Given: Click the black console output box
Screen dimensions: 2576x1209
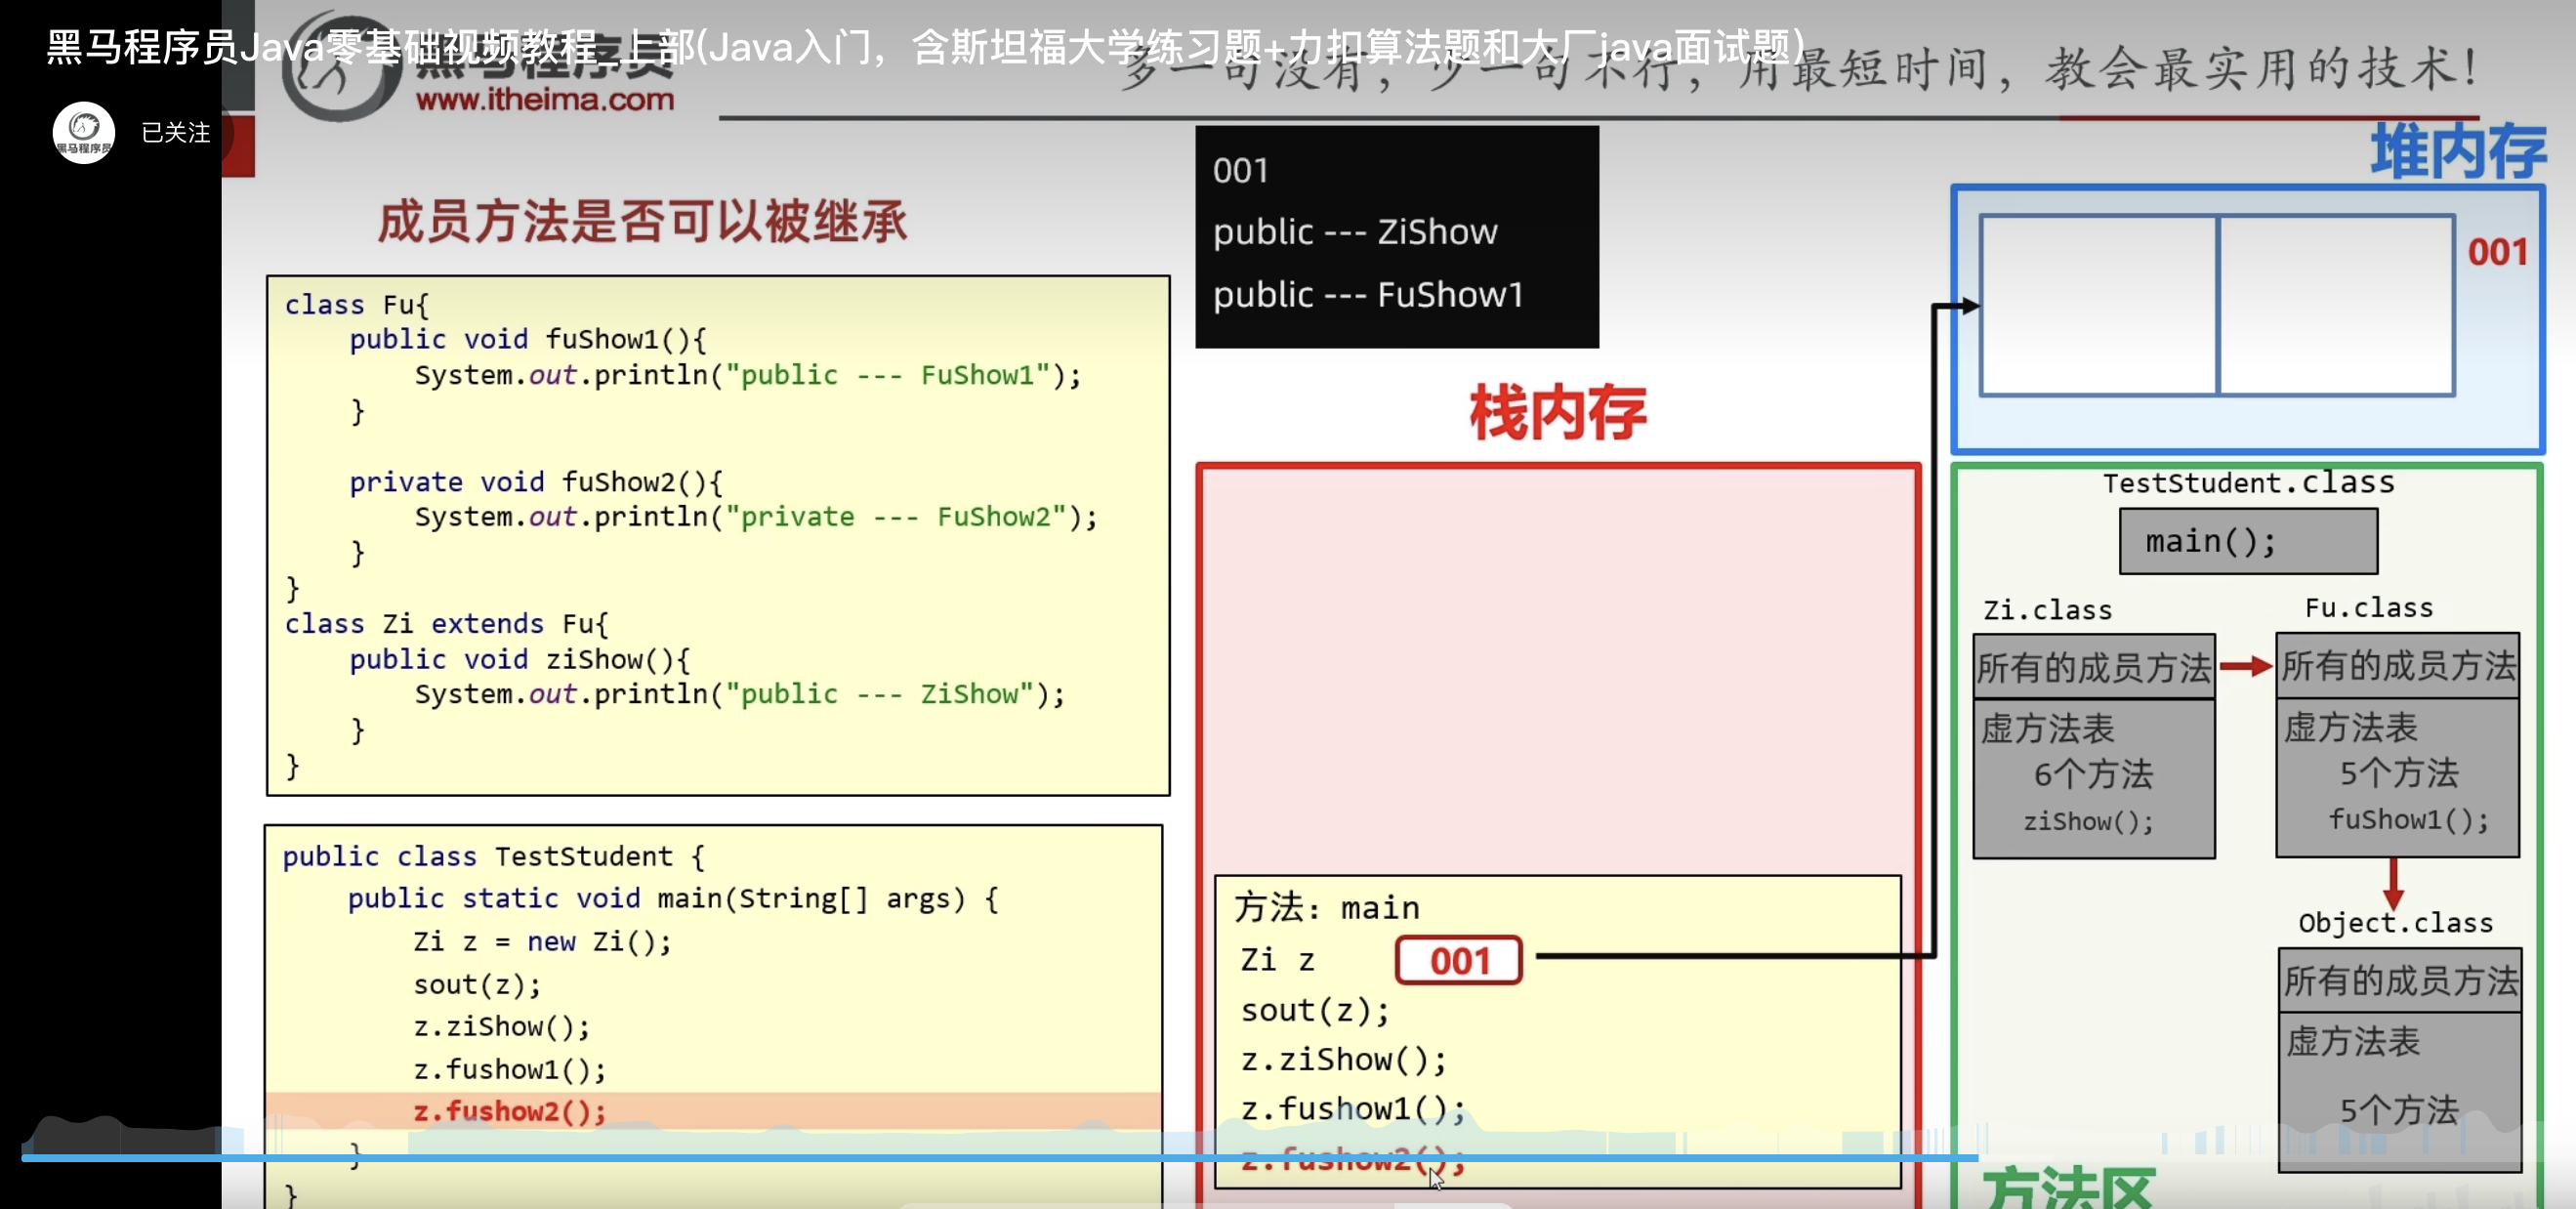Looking at the screenshot, I should pyautogui.click(x=1396, y=236).
